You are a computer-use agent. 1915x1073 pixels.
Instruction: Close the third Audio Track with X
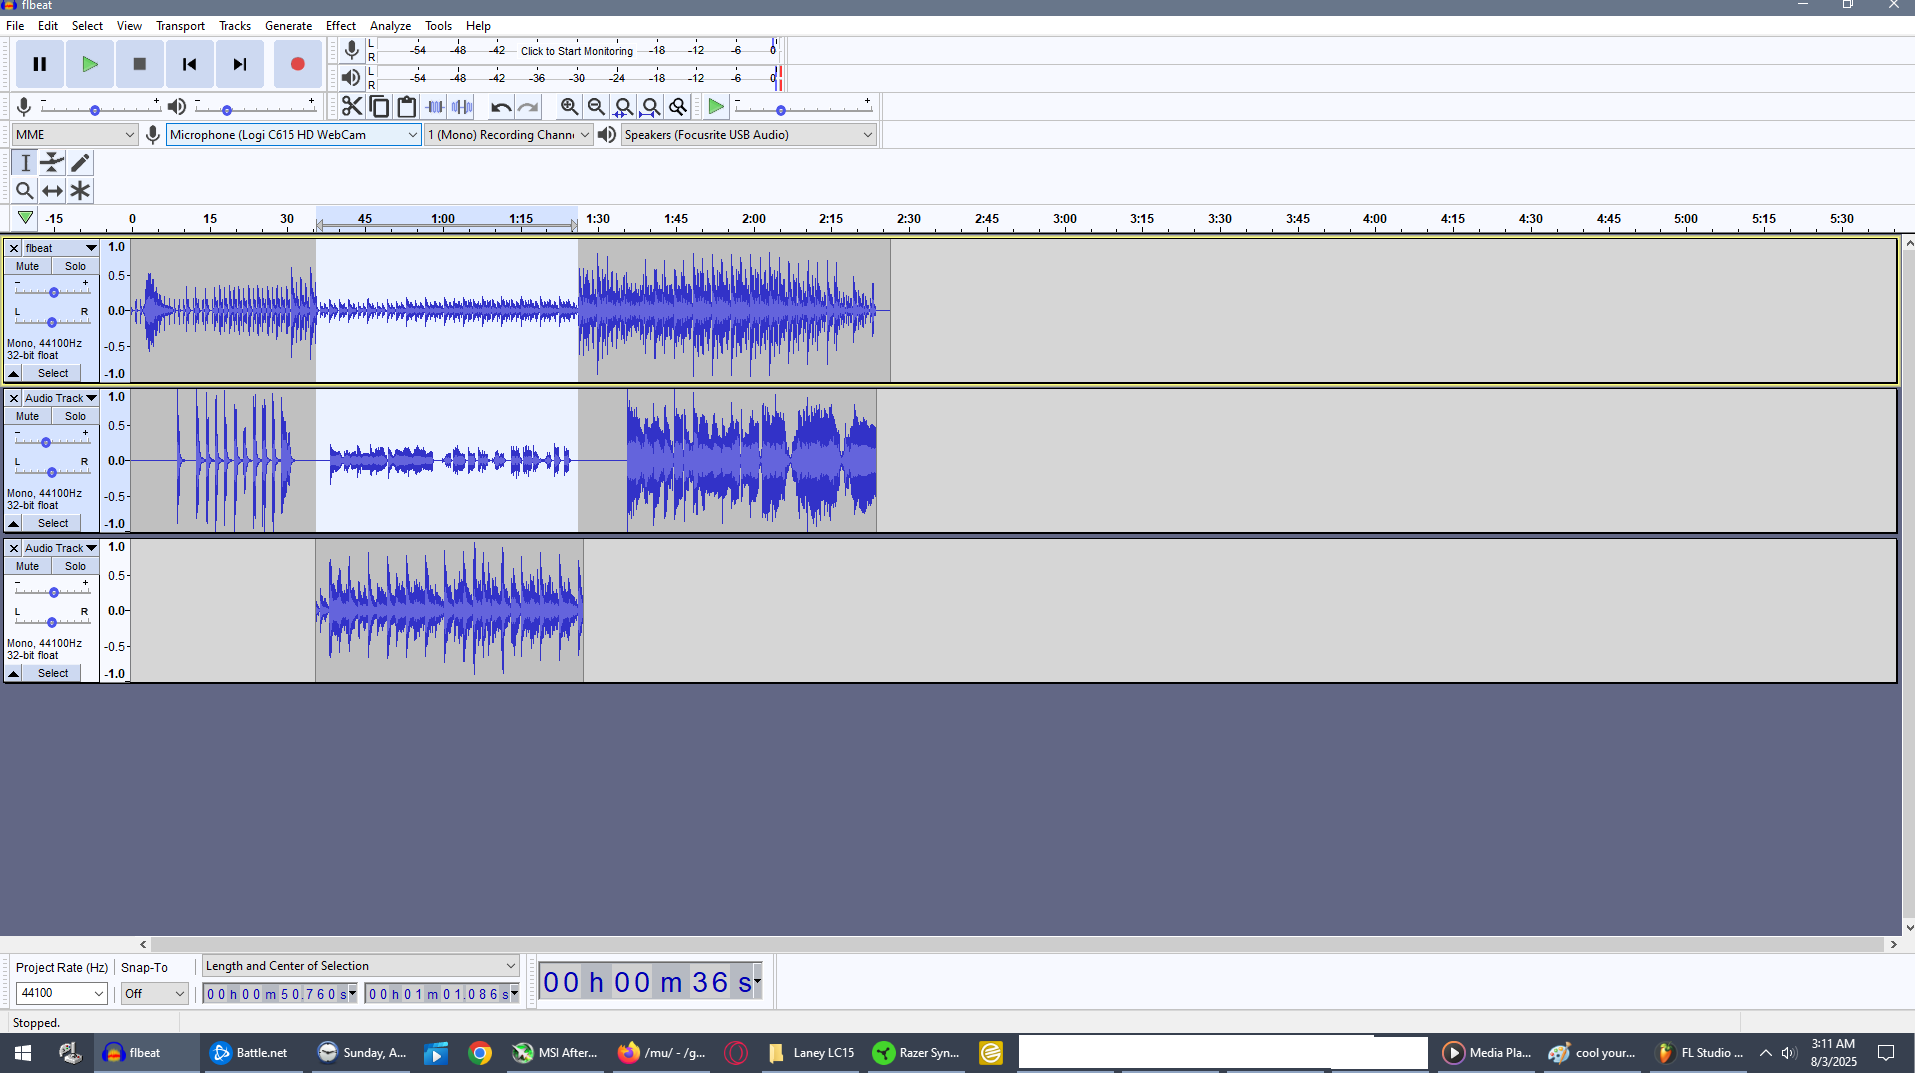coord(13,548)
